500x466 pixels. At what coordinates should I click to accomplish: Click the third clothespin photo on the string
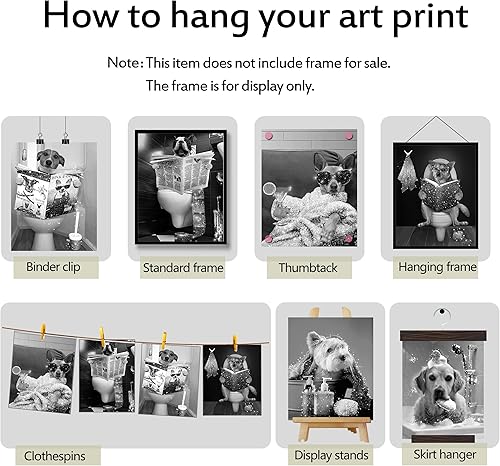169,380
